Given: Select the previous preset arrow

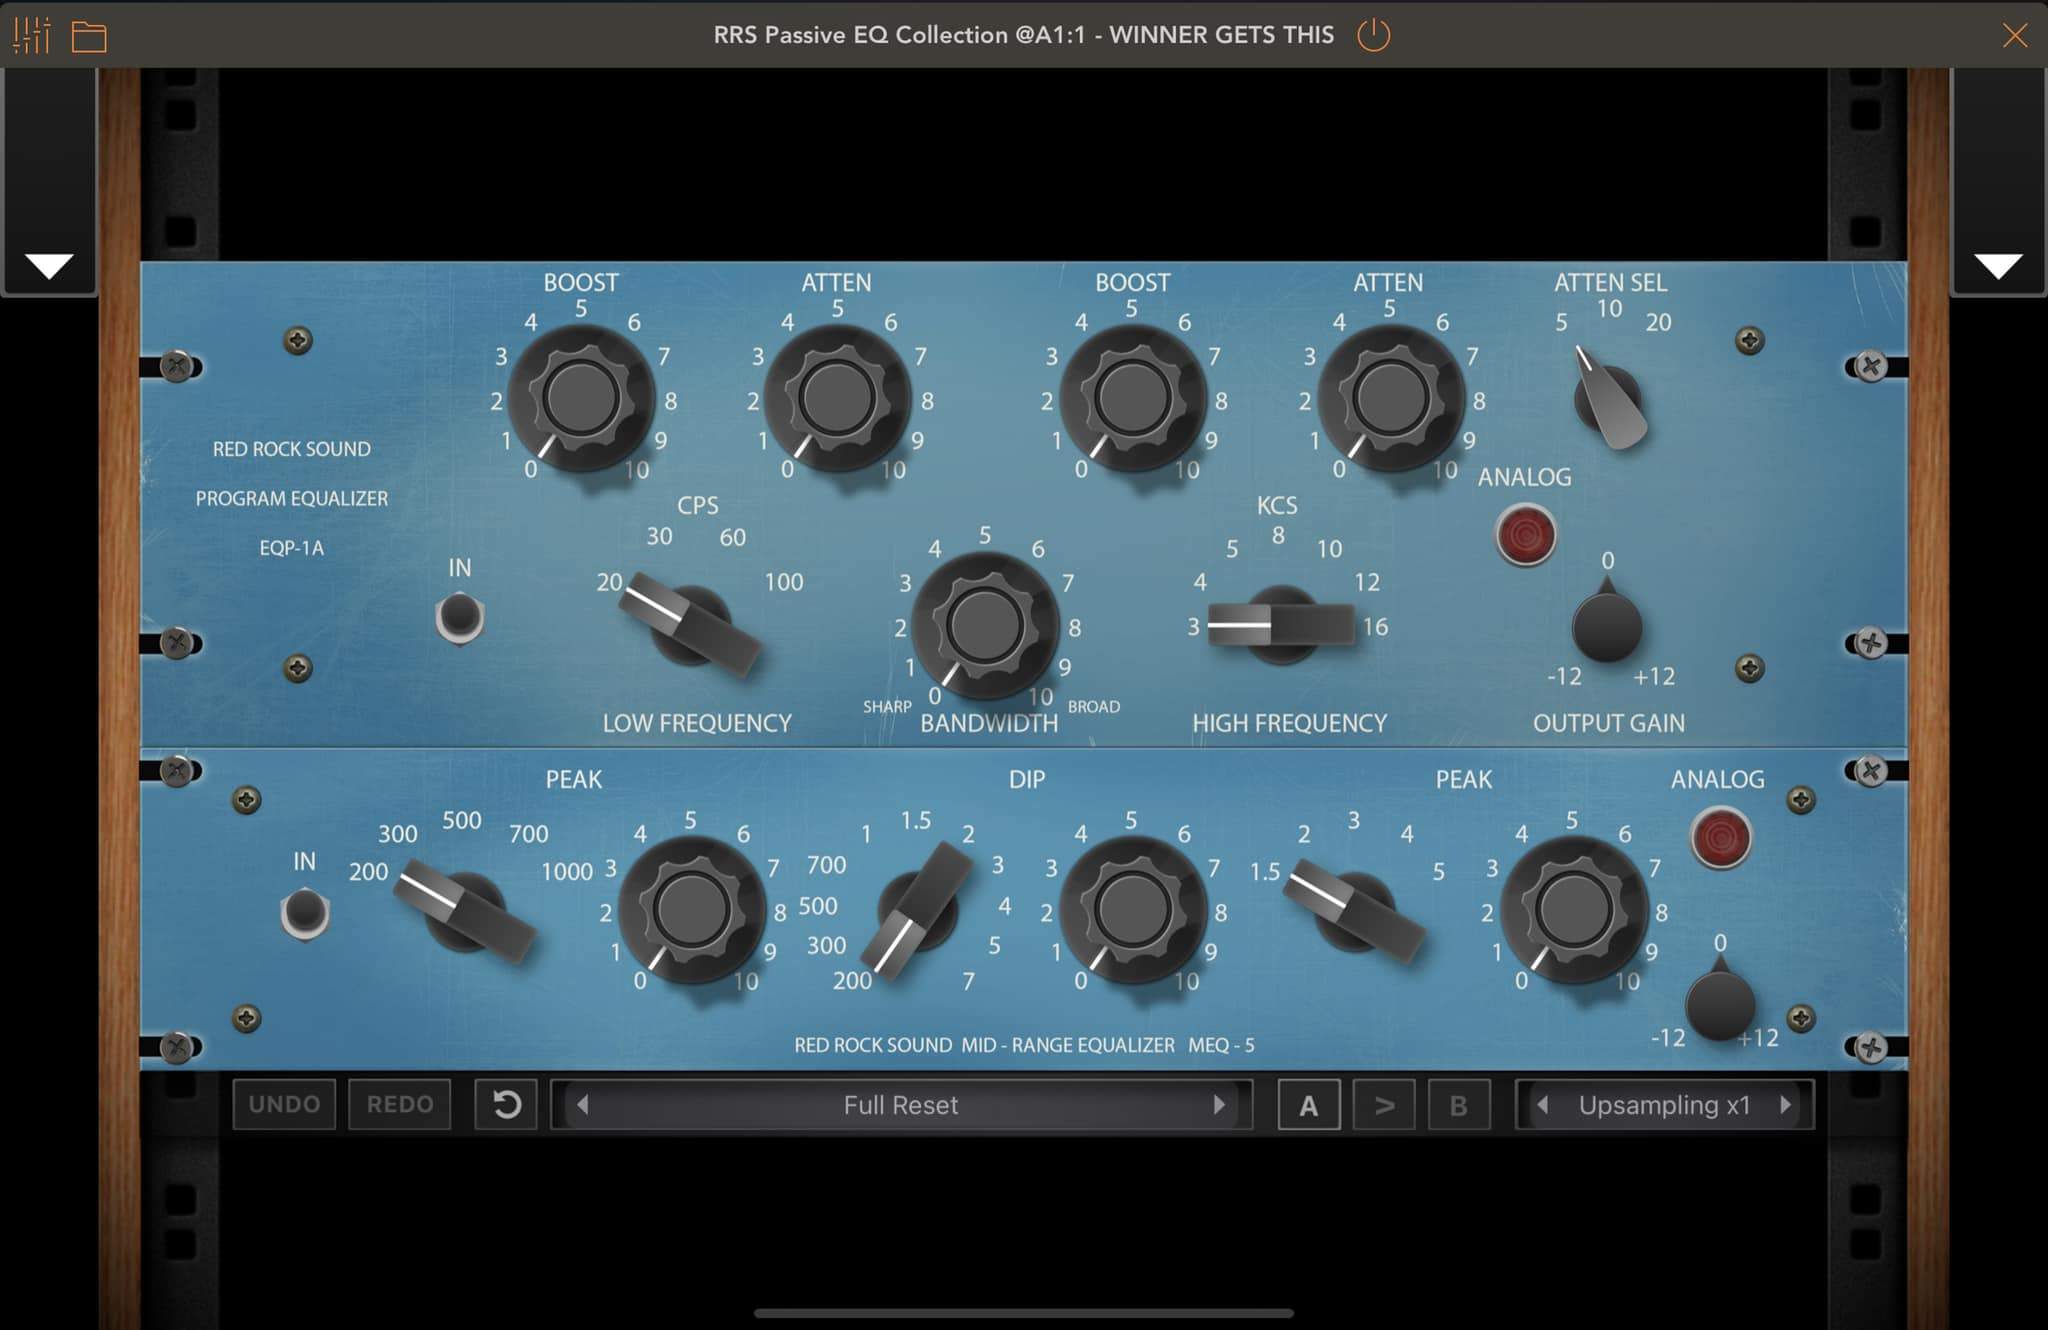Looking at the screenshot, I should tap(583, 1105).
